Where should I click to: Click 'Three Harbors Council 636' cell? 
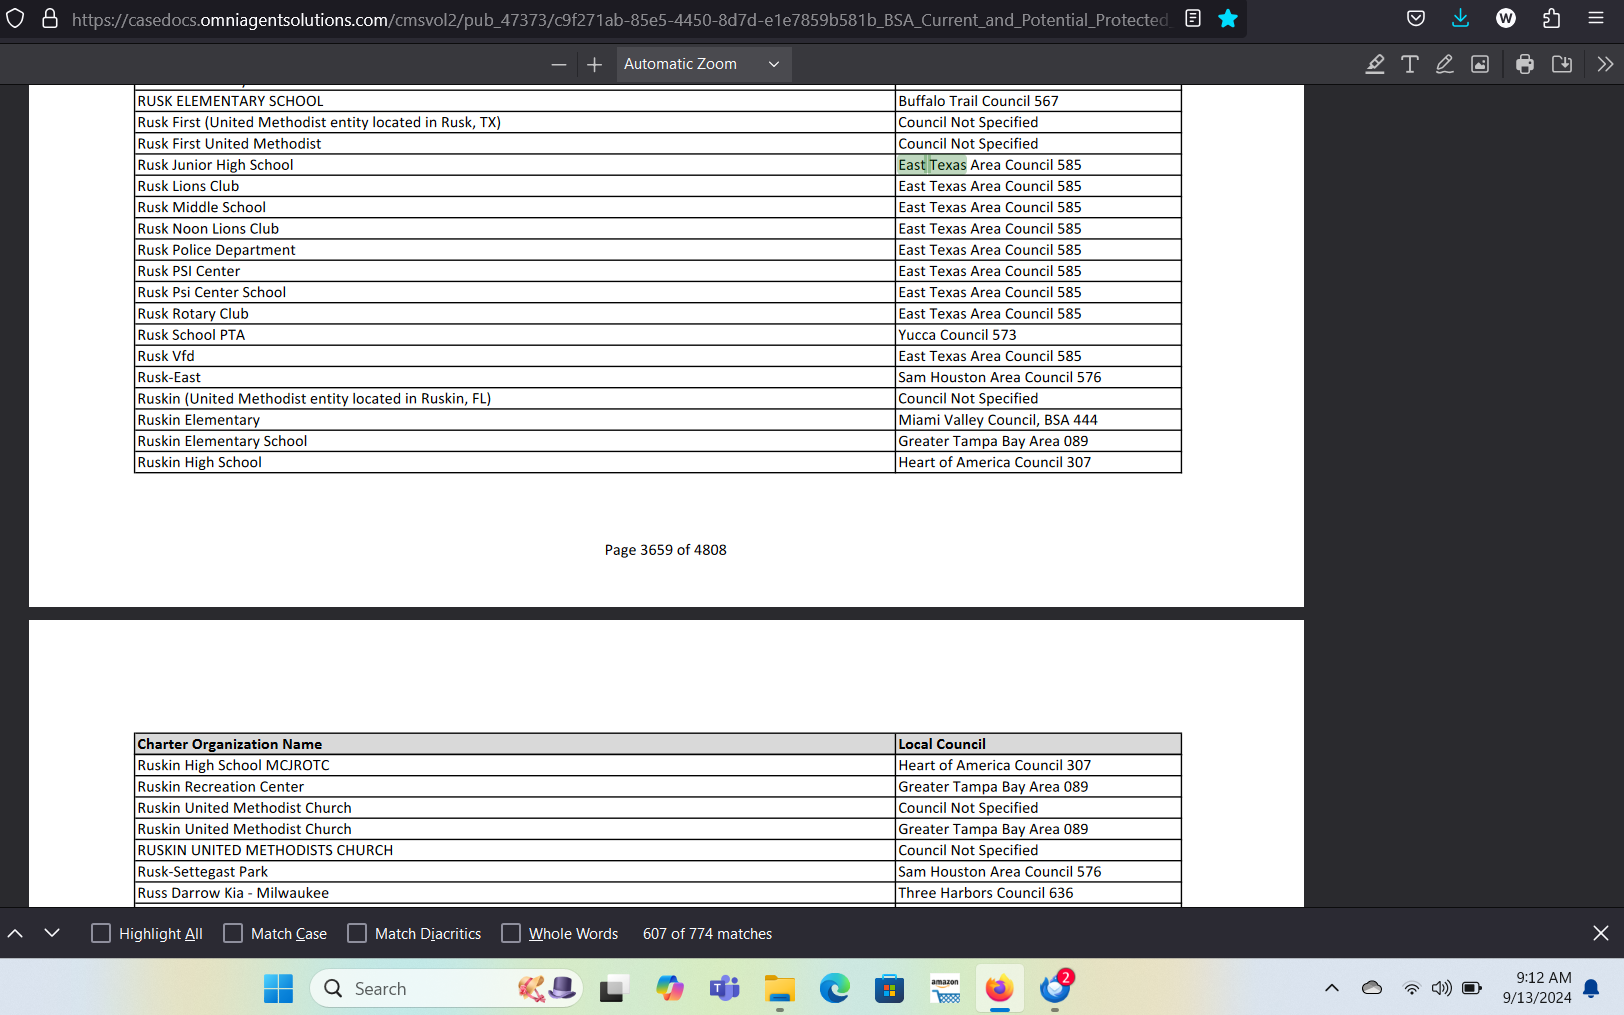[1038, 893]
